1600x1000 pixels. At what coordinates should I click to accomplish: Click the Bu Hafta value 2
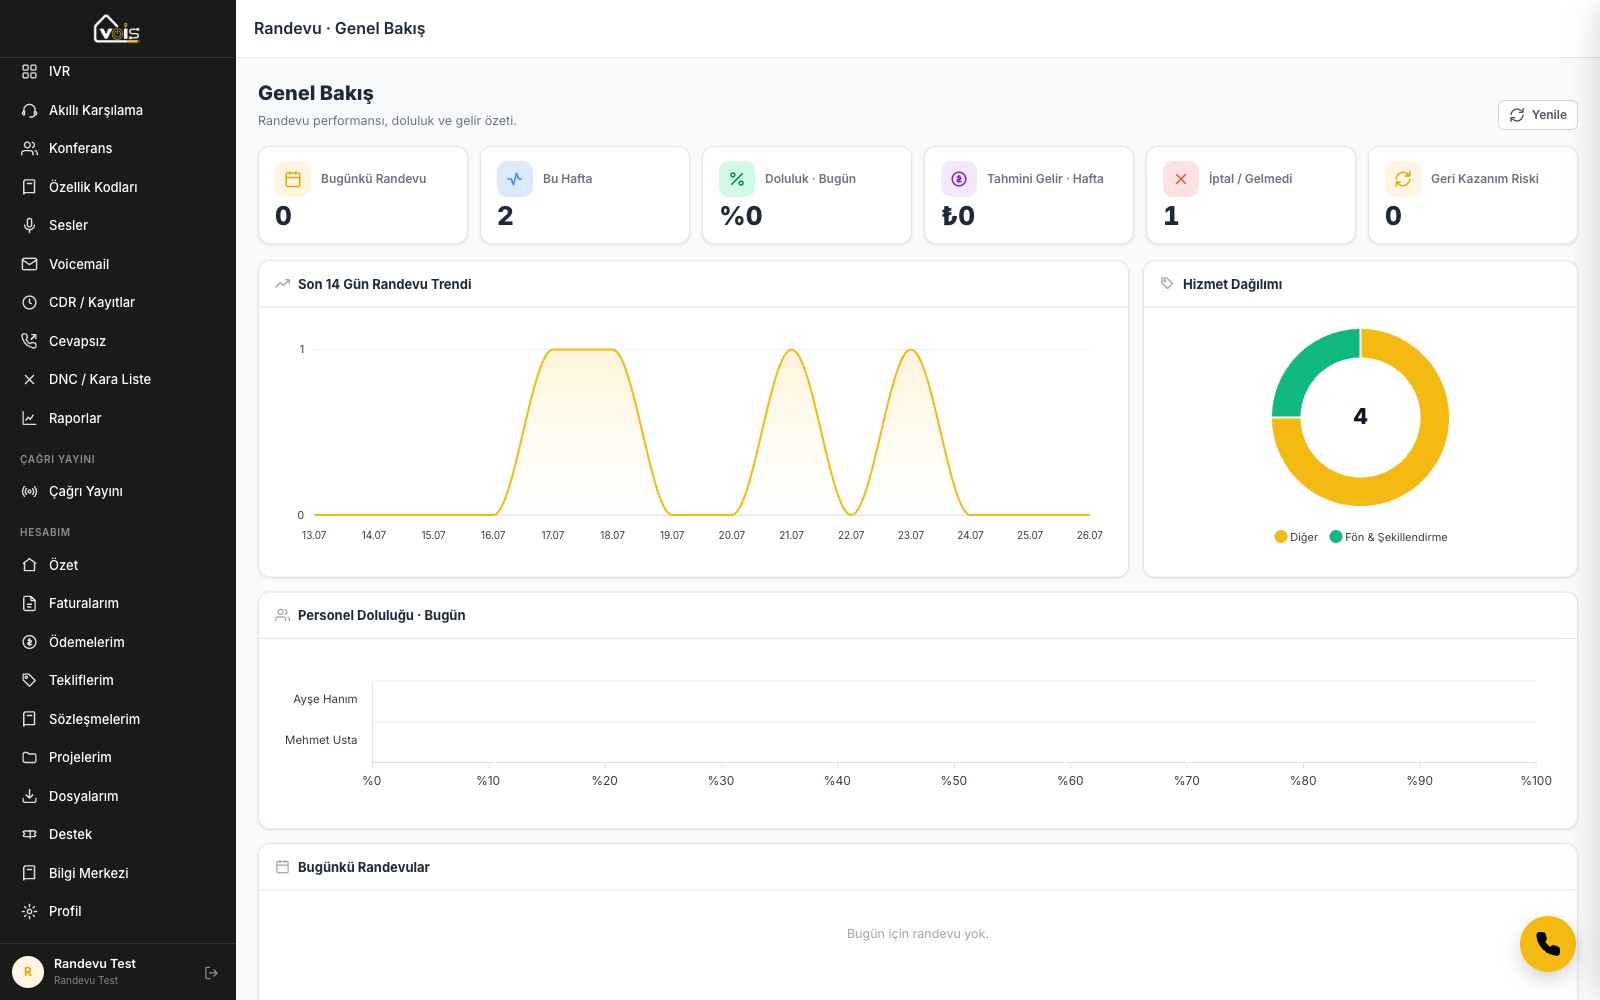coord(505,216)
